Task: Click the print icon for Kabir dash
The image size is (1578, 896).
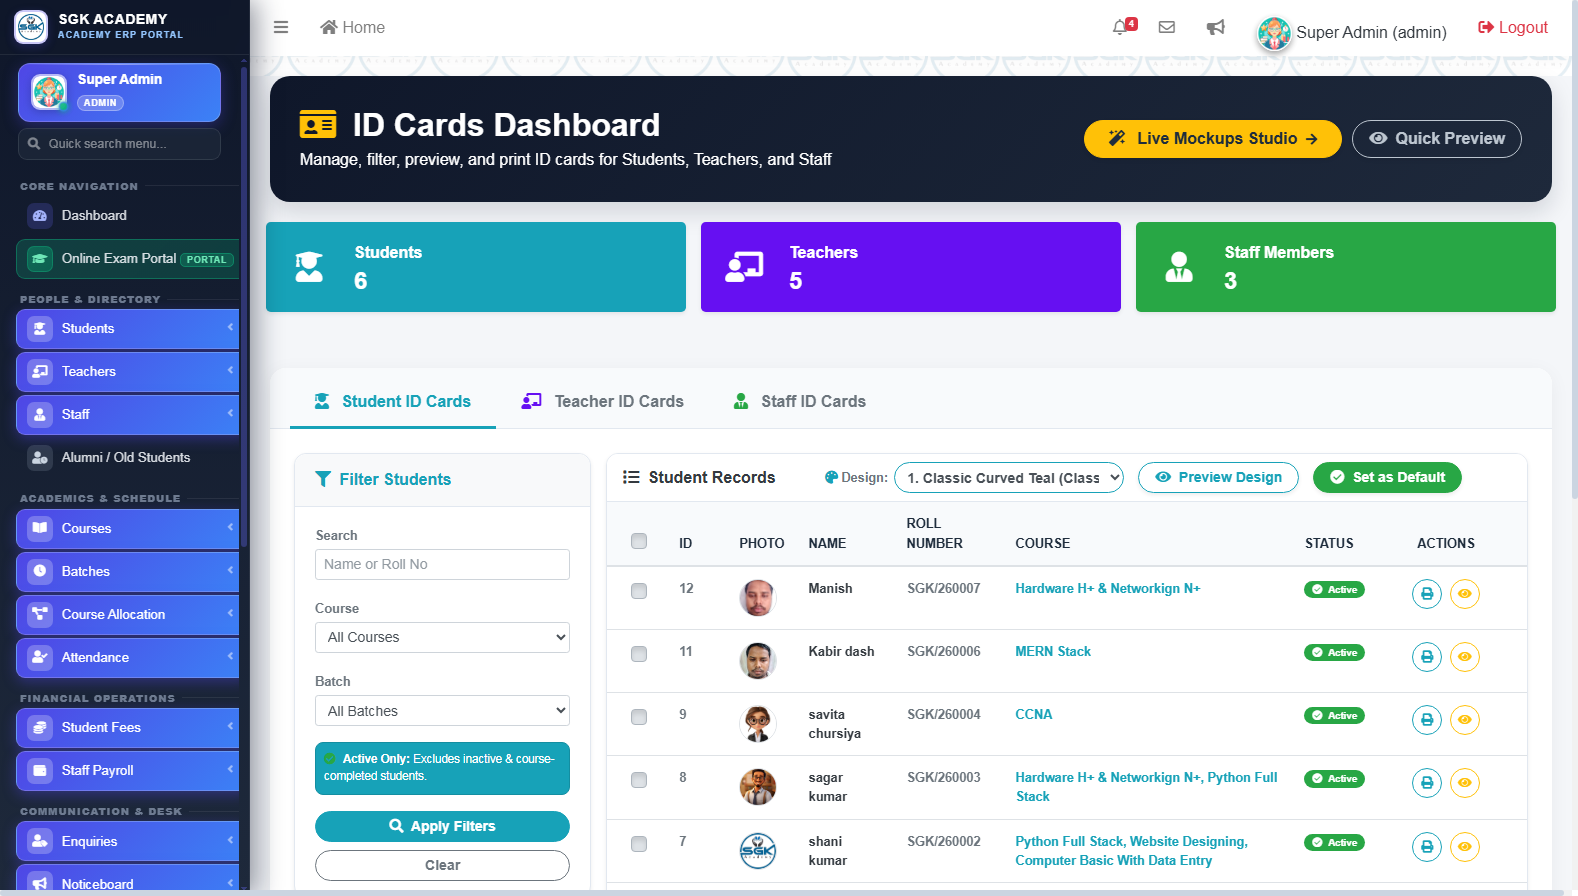Action: pyautogui.click(x=1427, y=657)
